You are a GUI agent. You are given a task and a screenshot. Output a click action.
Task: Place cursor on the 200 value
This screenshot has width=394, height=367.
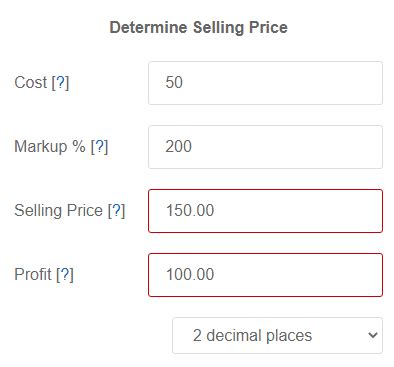pyautogui.click(x=179, y=146)
